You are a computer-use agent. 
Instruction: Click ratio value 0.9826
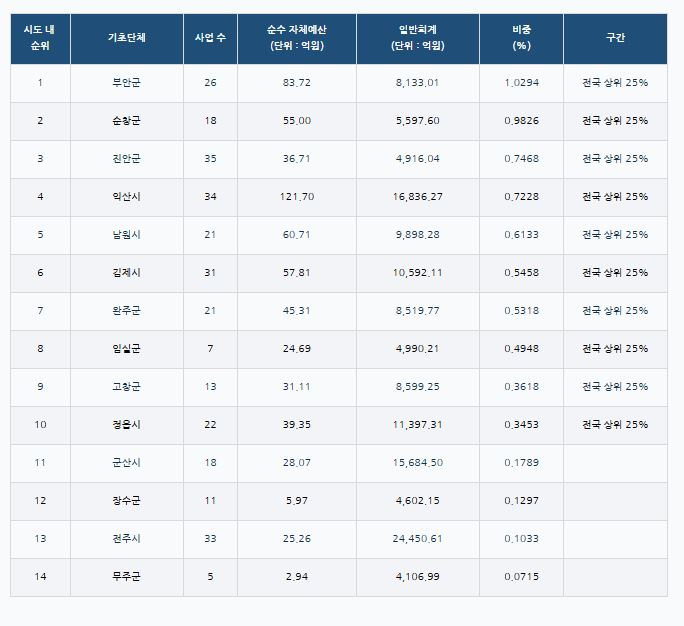coord(521,121)
